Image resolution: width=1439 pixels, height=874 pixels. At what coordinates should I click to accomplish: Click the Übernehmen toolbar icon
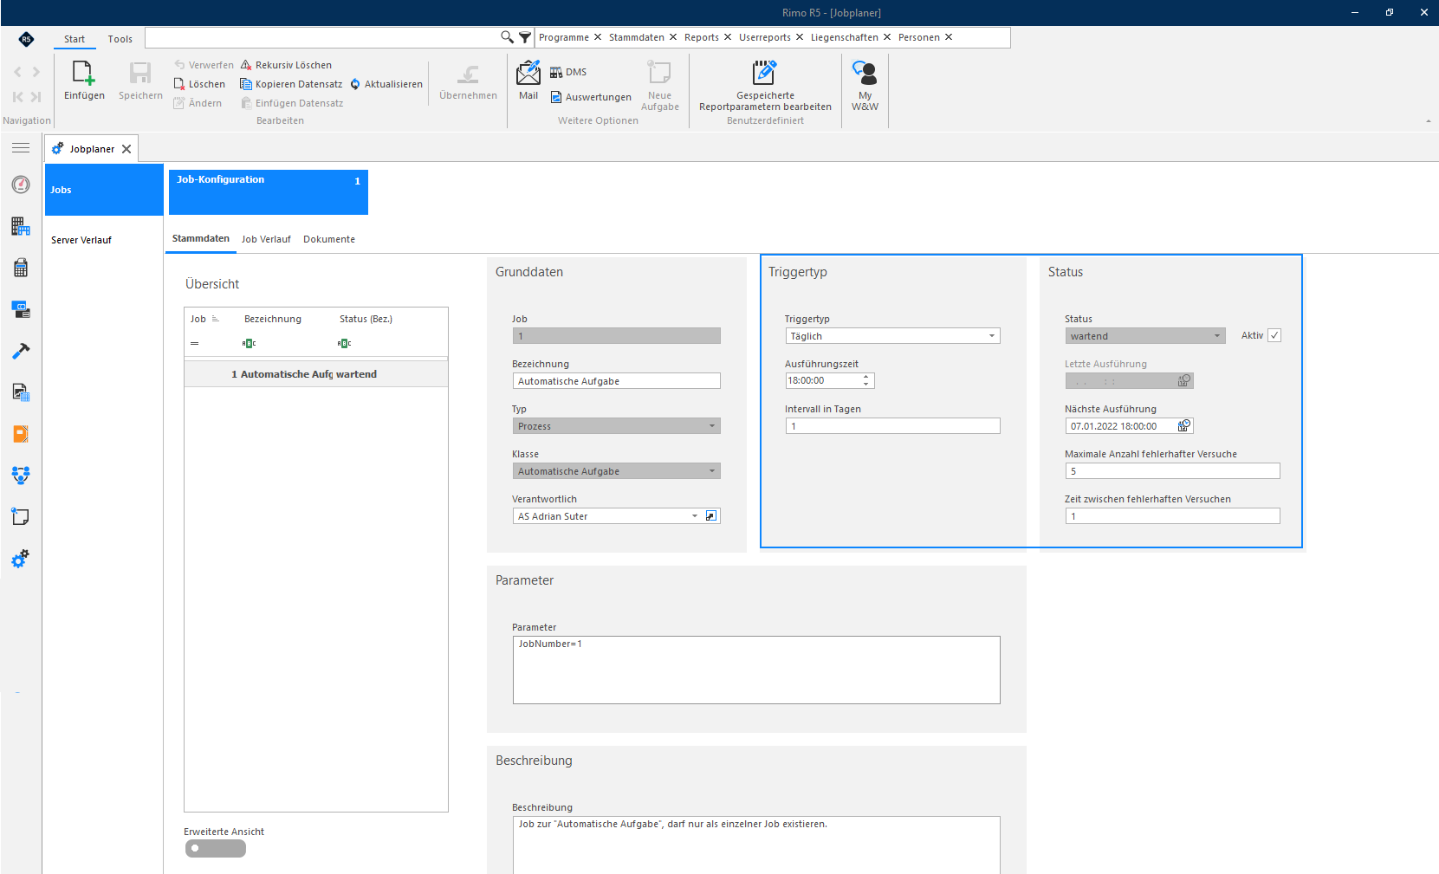point(468,74)
